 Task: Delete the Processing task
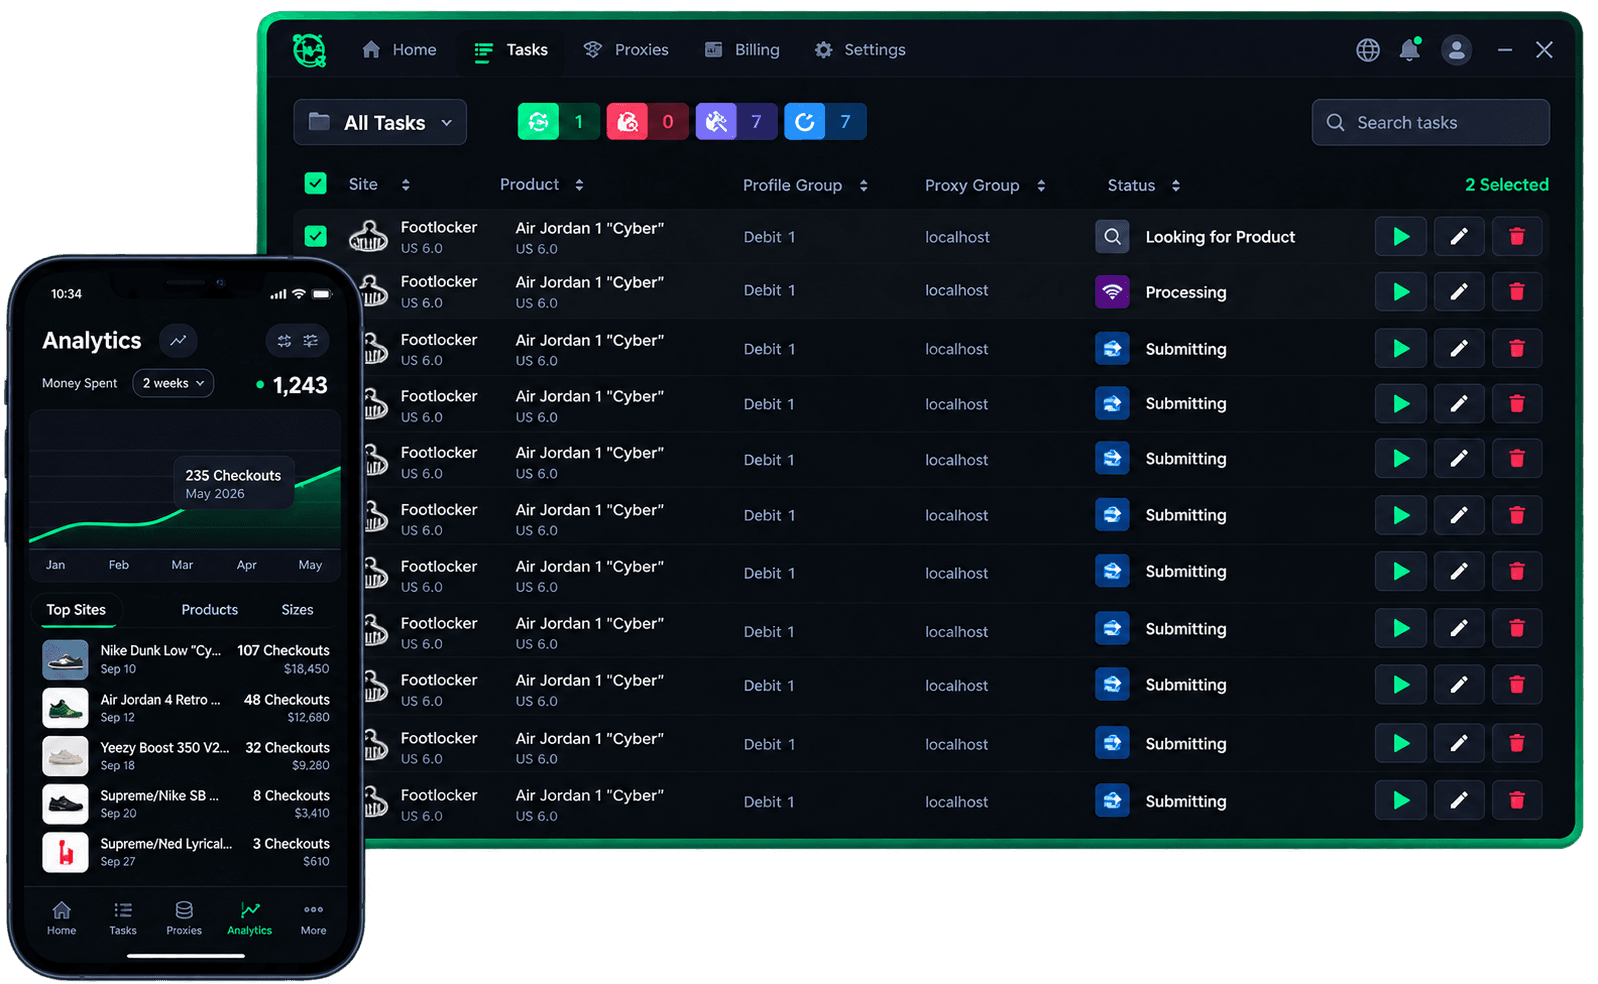1517,292
